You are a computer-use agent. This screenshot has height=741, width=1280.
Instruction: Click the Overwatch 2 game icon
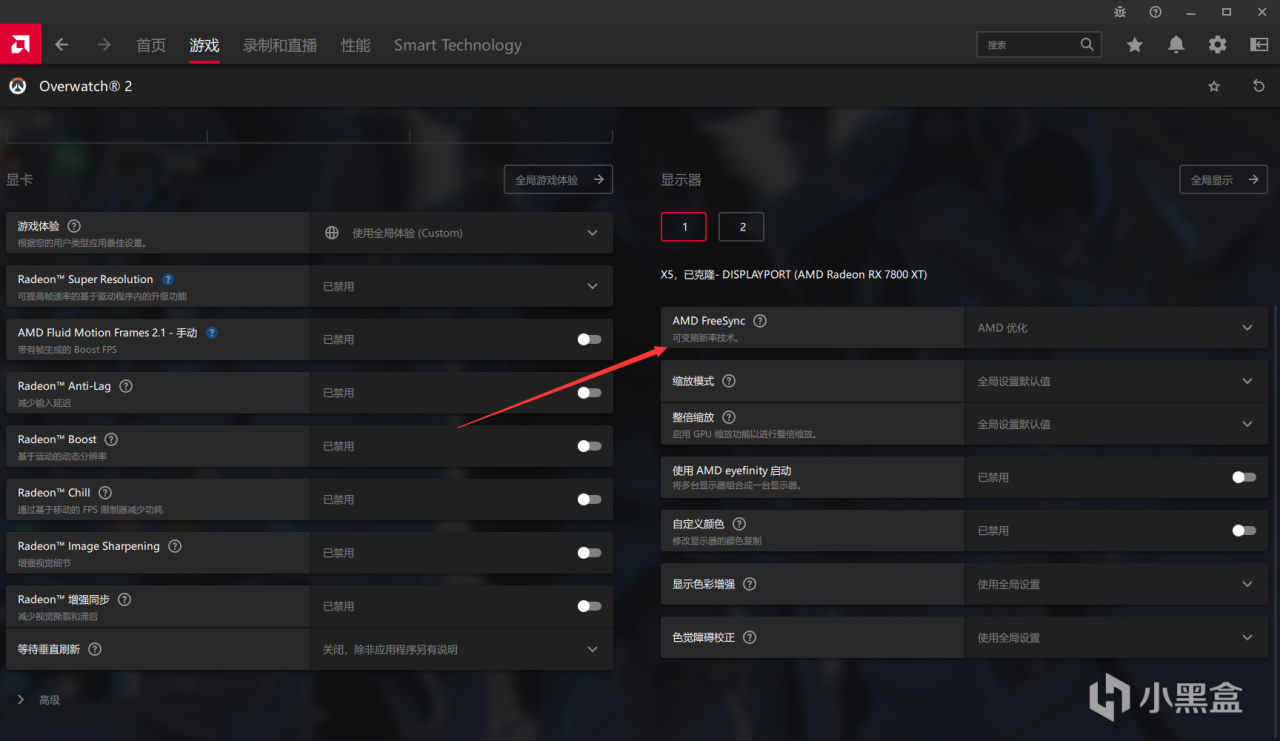click(17, 87)
